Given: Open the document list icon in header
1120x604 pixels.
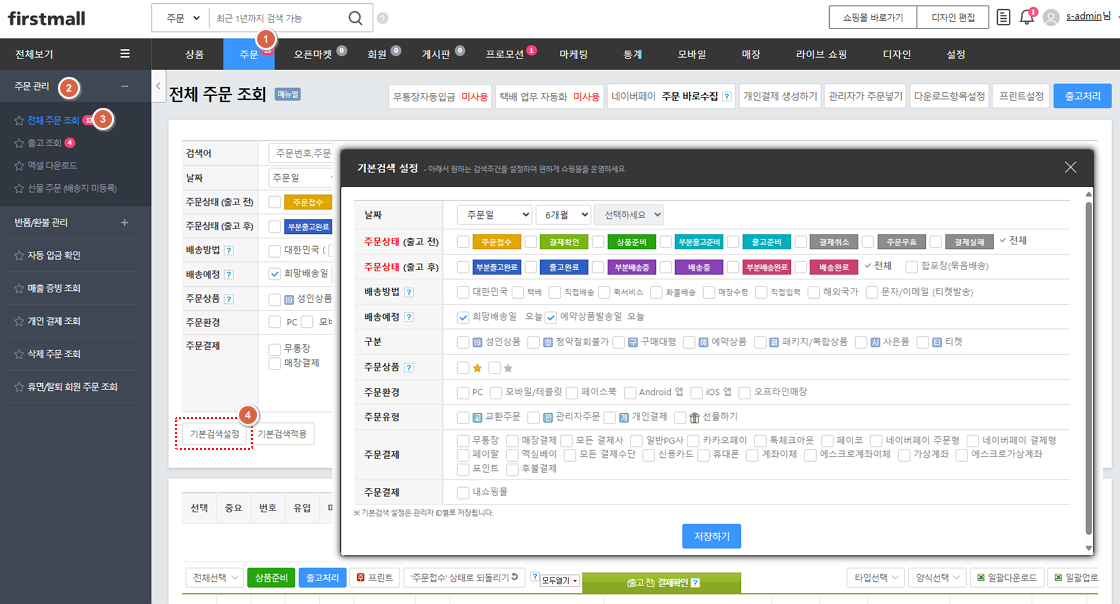Looking at the screenshot, I should pos(1003,17).
